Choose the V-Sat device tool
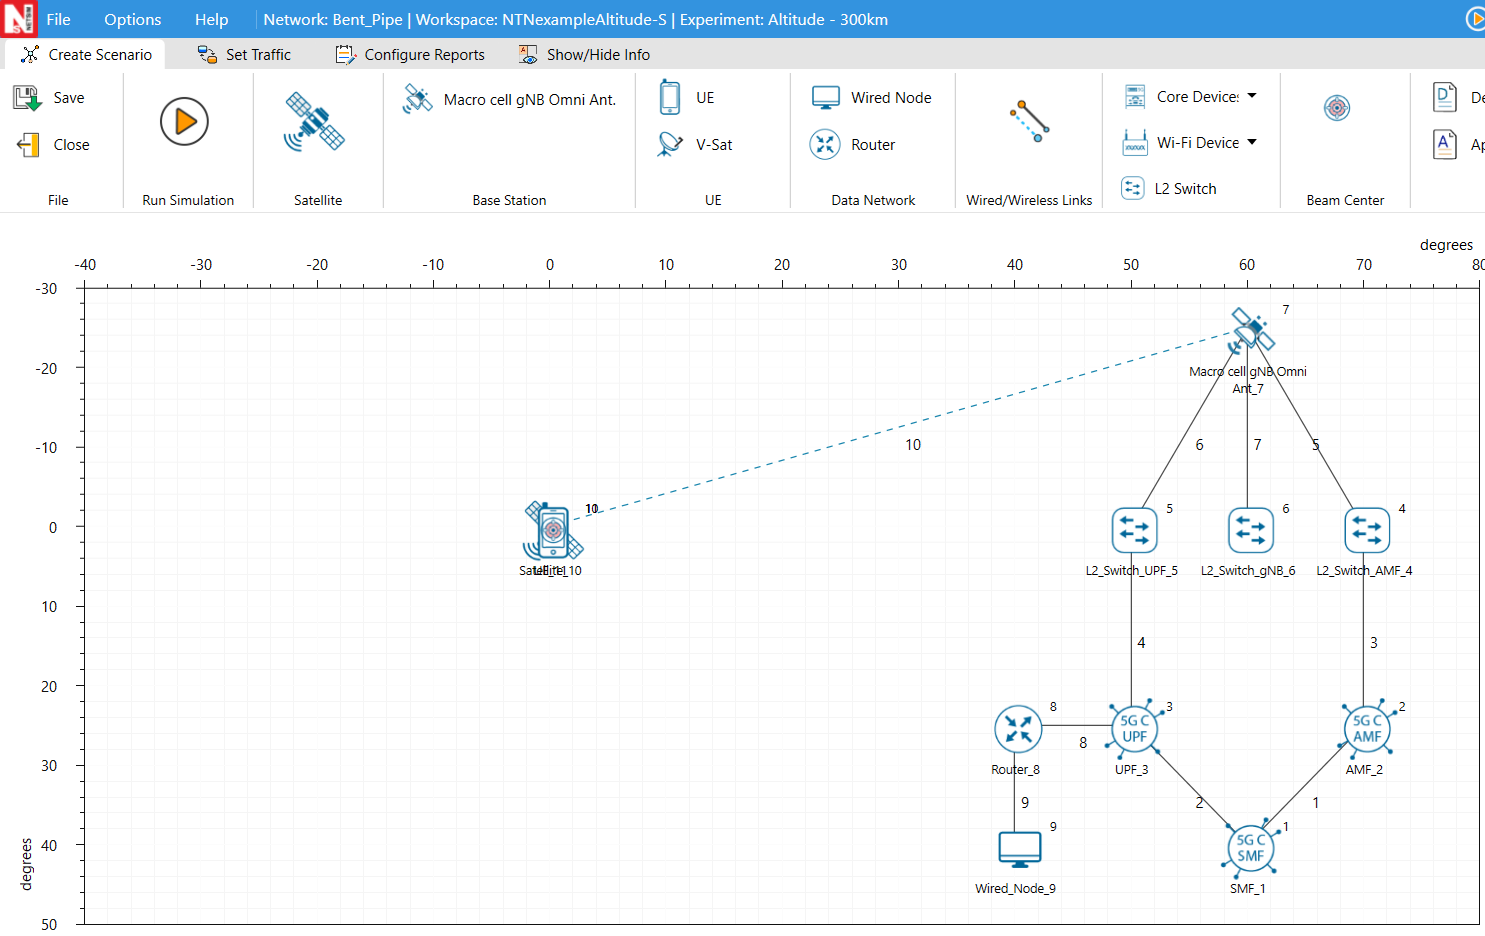 click(x=671, y=145)
